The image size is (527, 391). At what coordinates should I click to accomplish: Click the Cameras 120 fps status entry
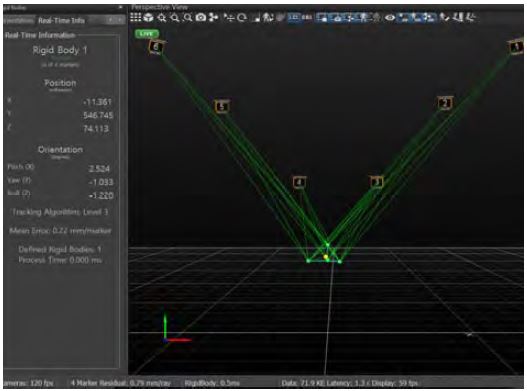(x=28, y=383)
